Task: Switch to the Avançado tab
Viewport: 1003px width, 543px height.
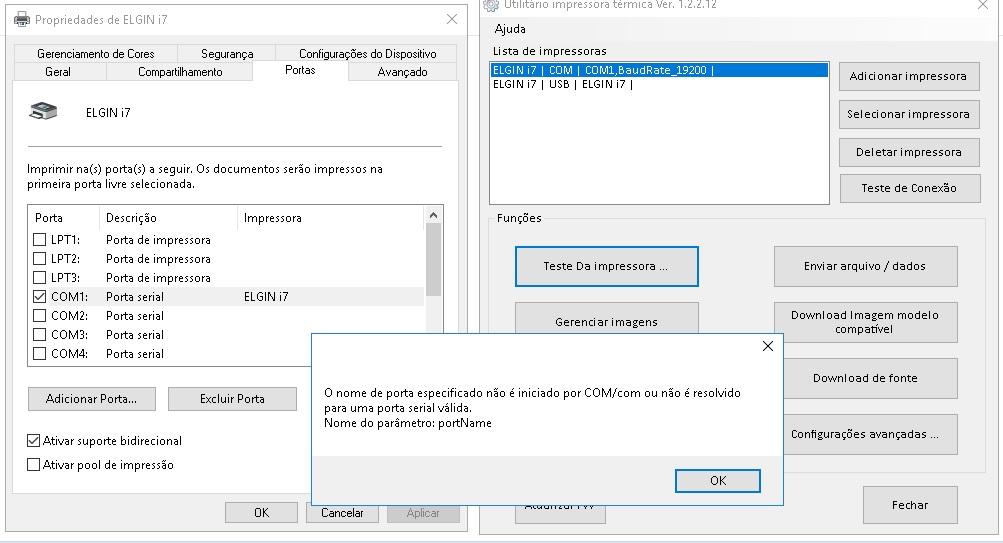Action: 402,72
